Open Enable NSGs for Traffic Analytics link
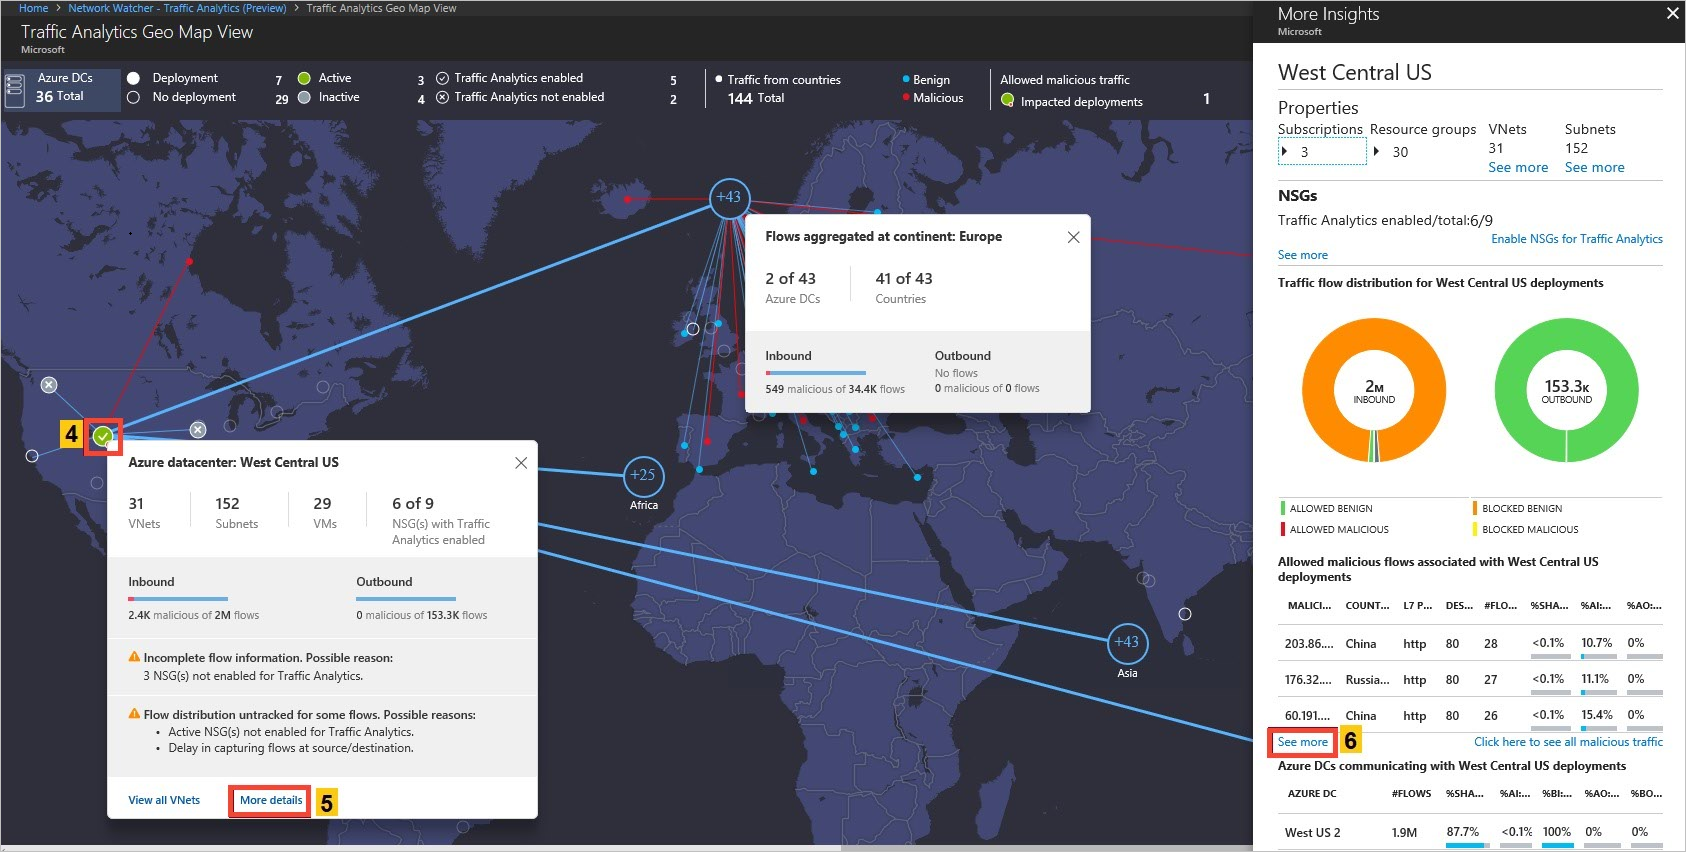1686x852 pixels. click(x=1576, y=239)
